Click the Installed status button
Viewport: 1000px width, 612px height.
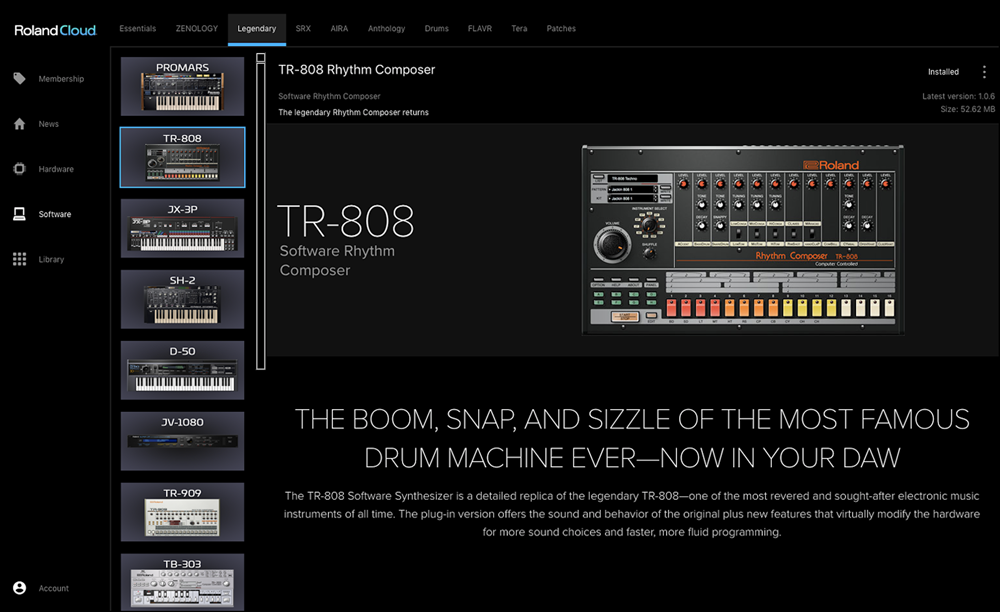(943, 72)
